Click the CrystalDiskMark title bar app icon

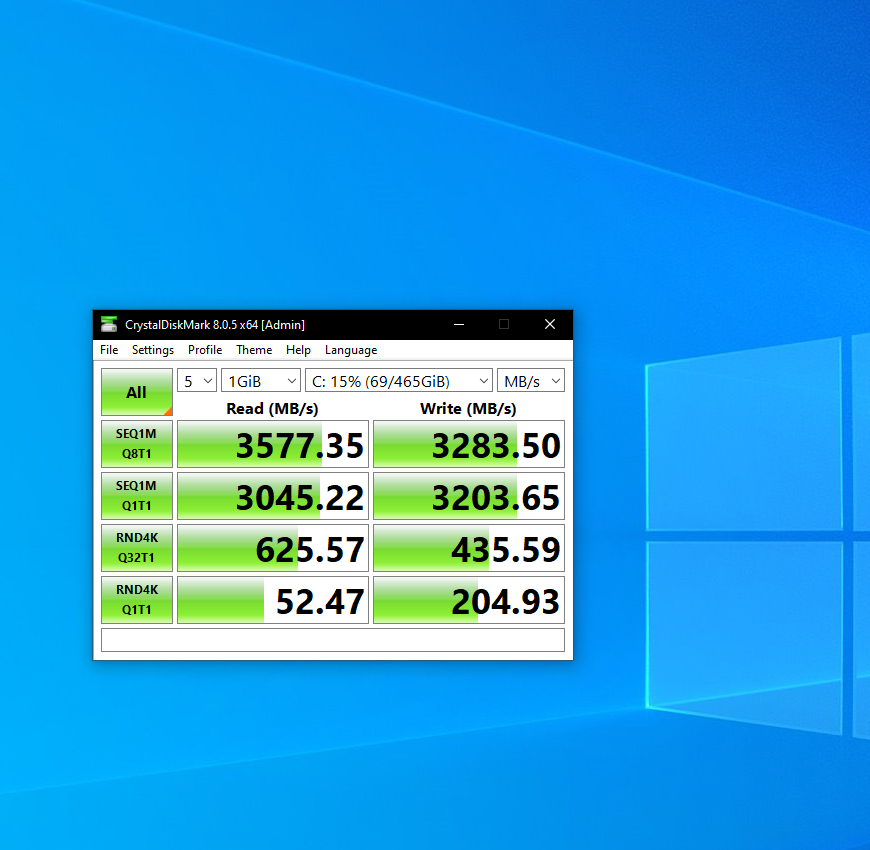pos(109,325)
